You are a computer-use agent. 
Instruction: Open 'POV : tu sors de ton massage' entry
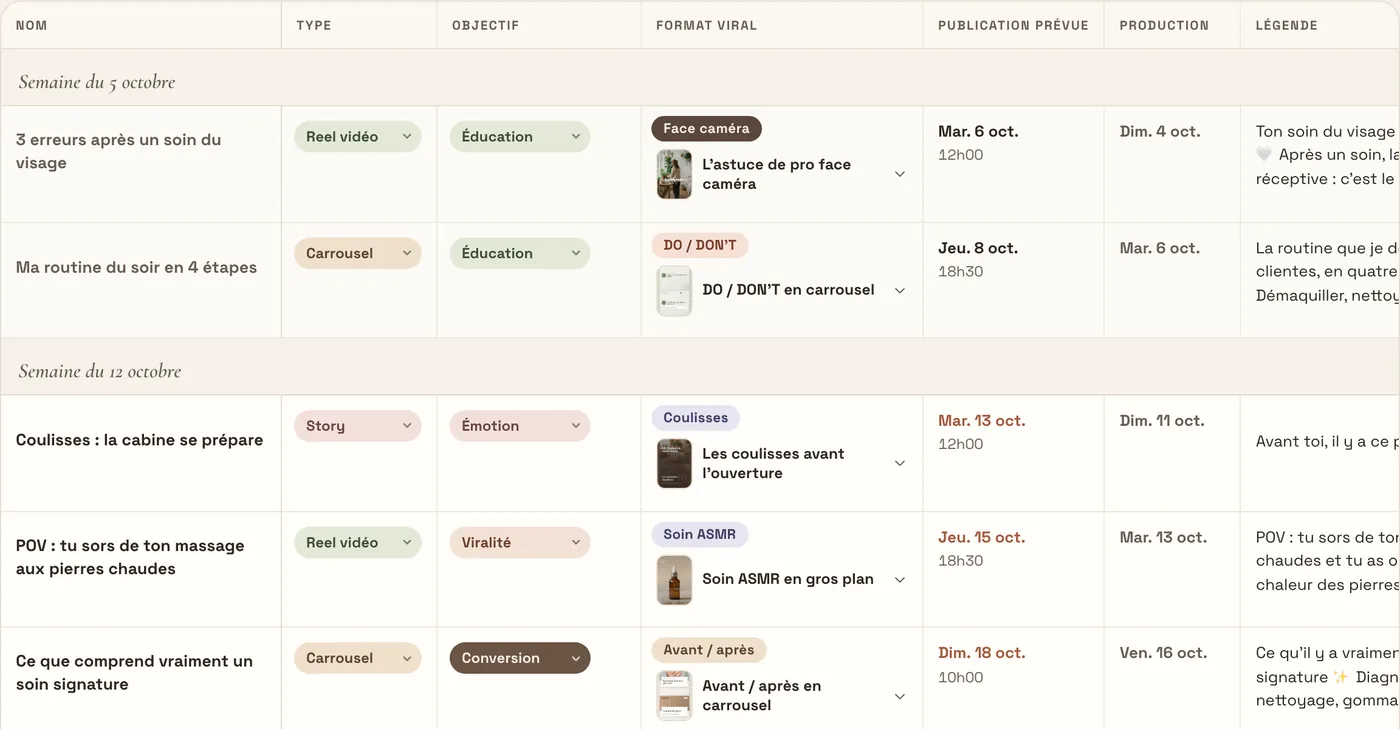point(130,557)
